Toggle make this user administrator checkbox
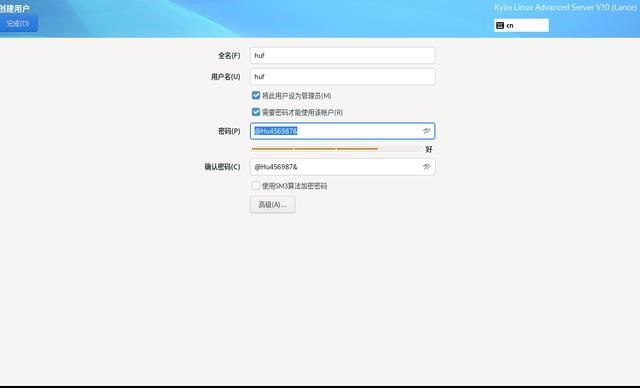This screenshot has height=388, width=640. [x=256, y=95]
